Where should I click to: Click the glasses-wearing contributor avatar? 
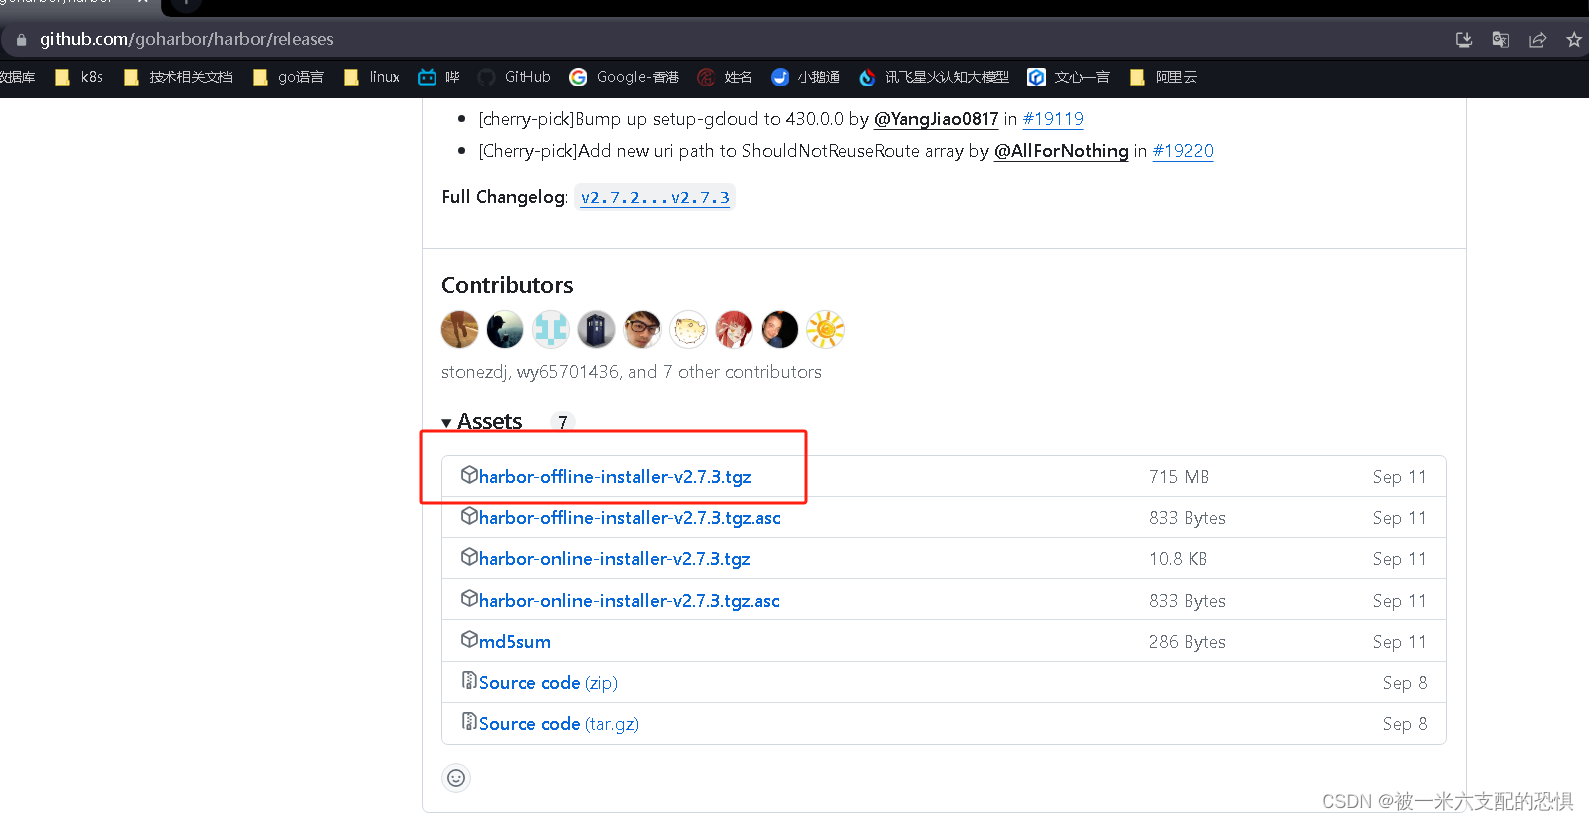click(x=642, y=329)
